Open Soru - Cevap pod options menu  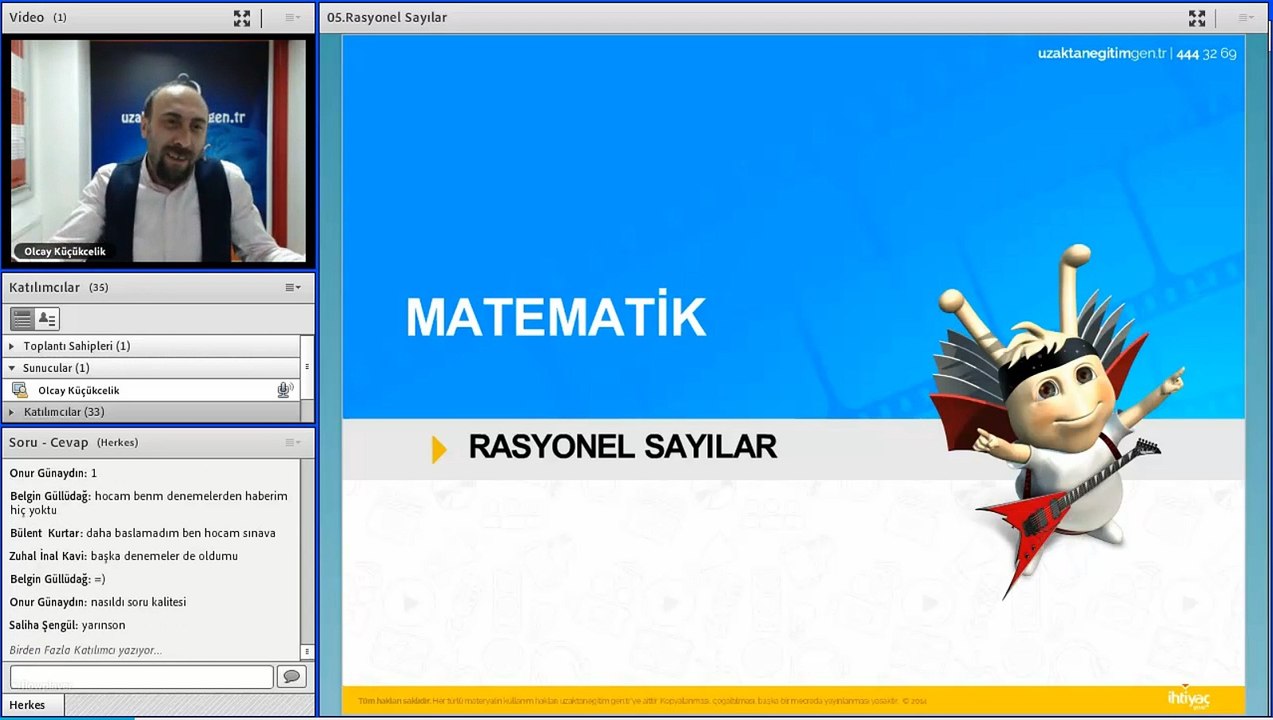[x=292, y=442]
